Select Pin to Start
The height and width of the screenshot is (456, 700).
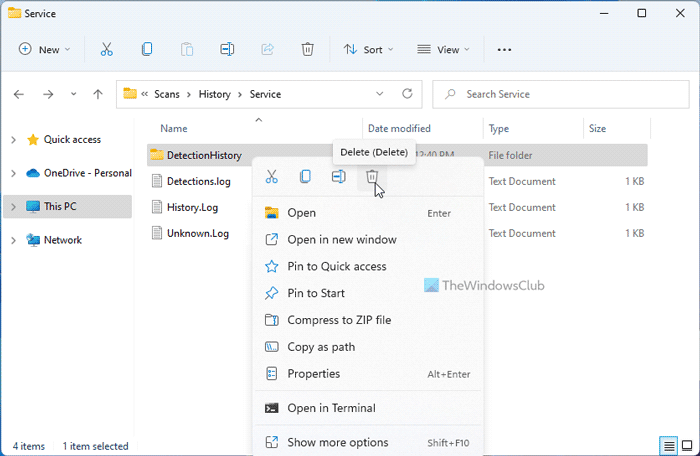point(368,293)
